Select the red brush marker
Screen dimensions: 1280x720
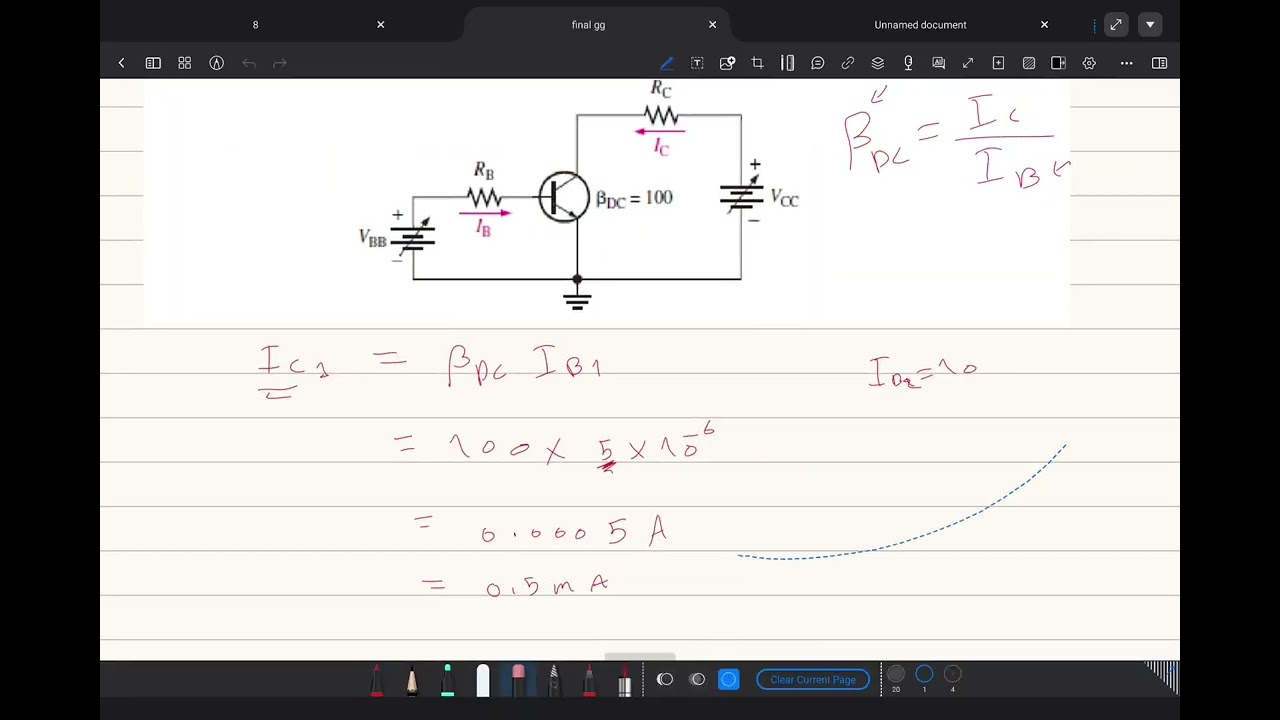[589, 681]
